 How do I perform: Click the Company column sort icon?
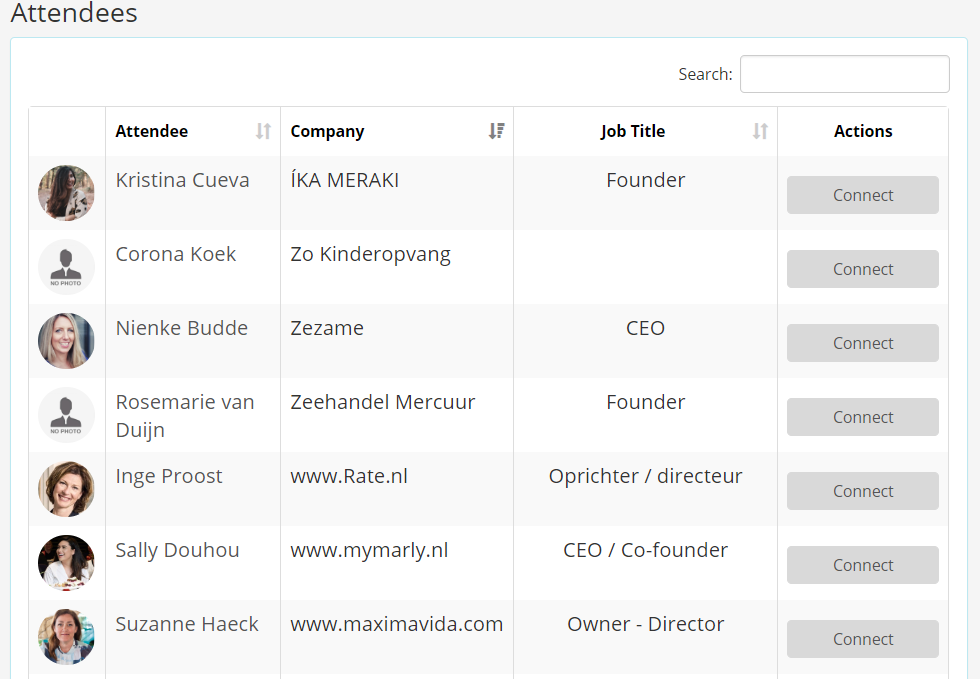(x=496, y=131)
